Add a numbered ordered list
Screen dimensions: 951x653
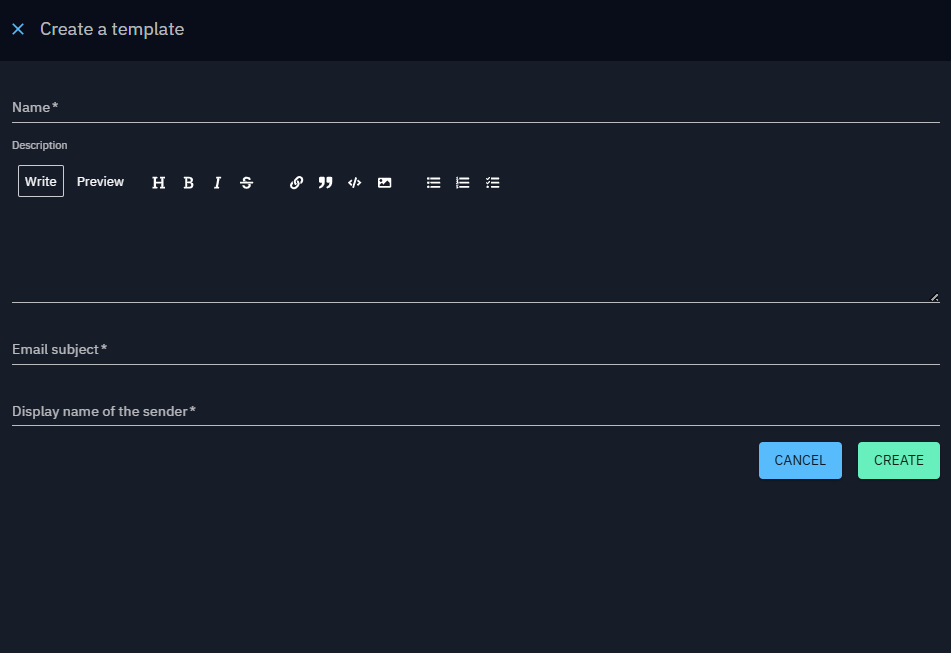[x=462, y=183]
